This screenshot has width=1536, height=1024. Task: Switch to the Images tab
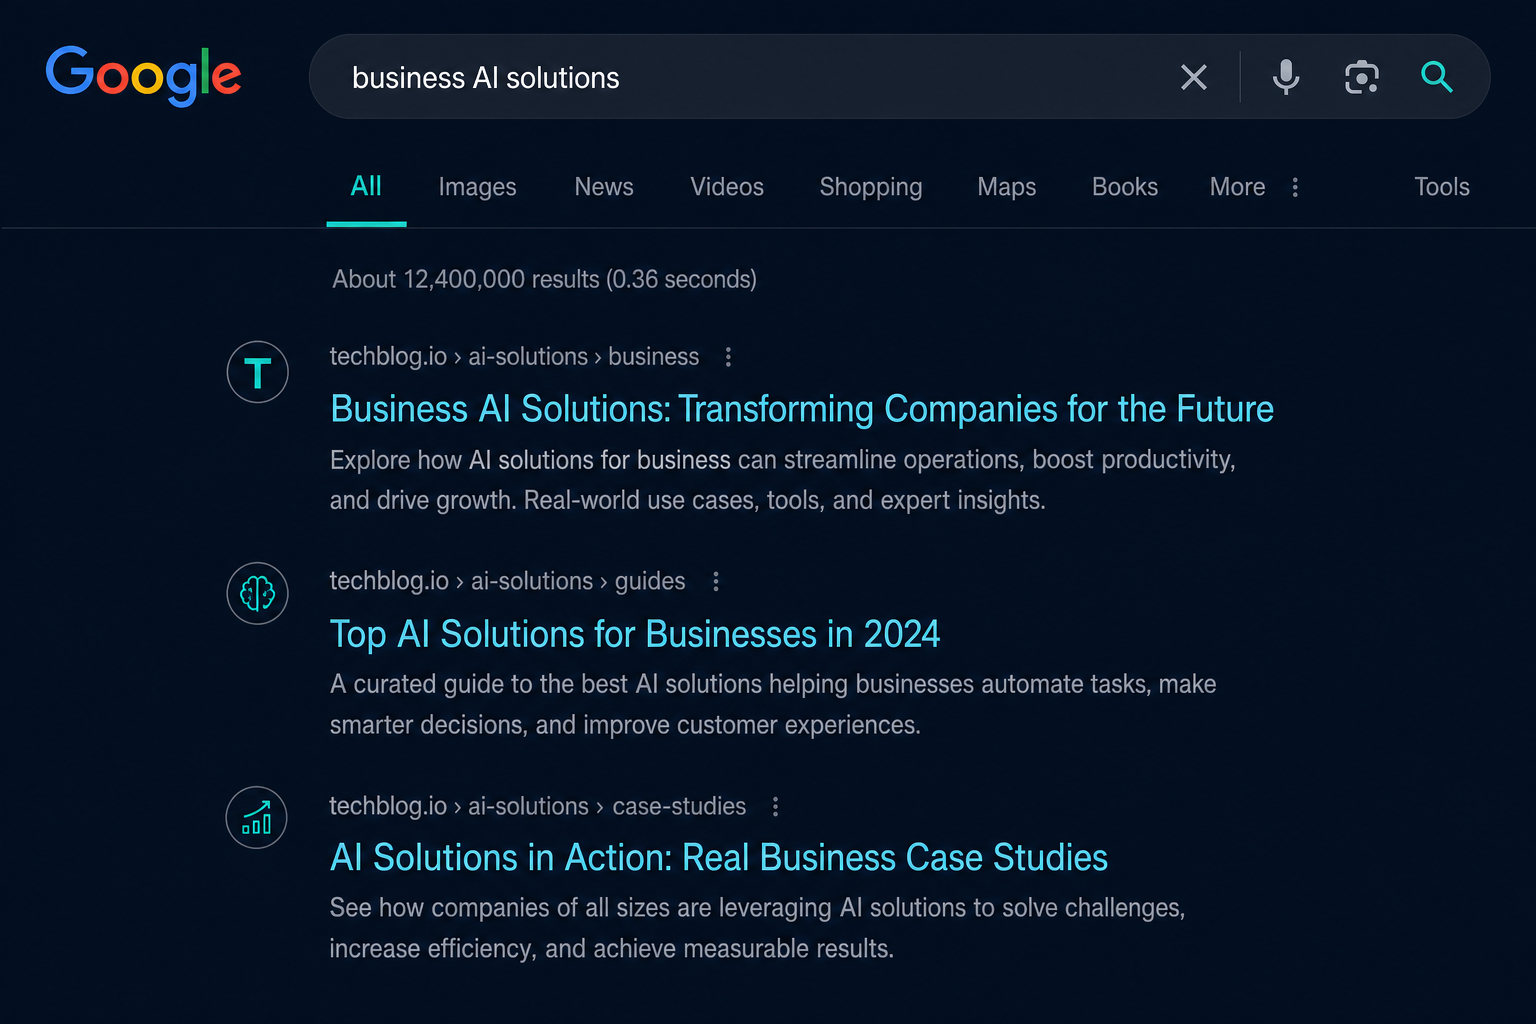(x=477, y=187)
